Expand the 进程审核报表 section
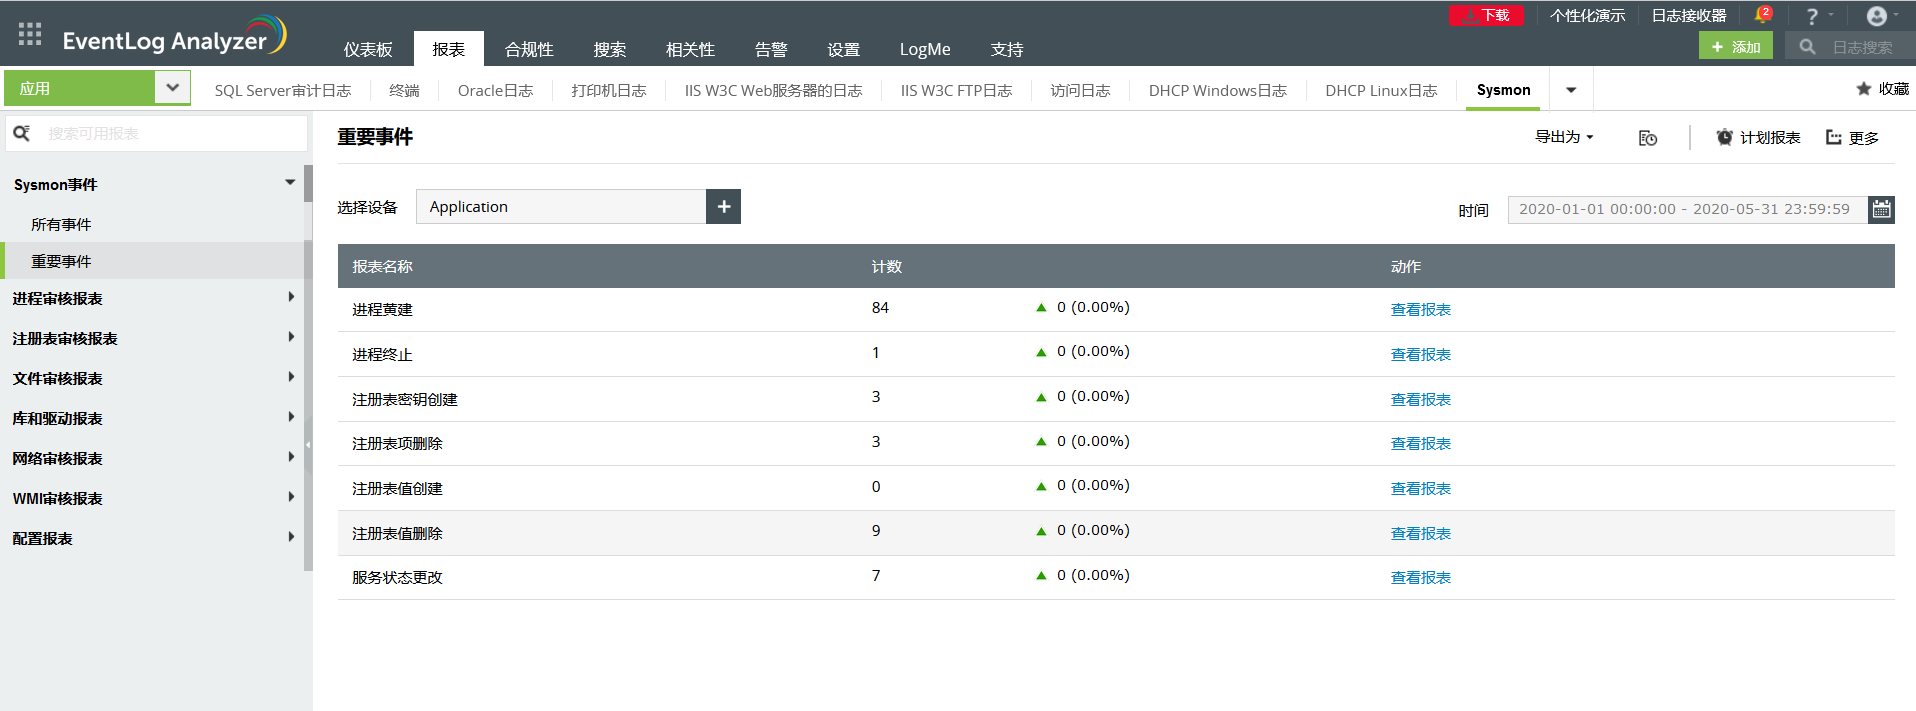The image size is (1916, 711). tap(291, 297)
